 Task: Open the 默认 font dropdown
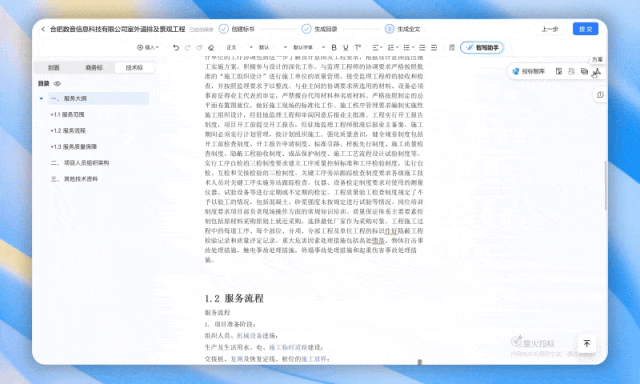[273, 48]
